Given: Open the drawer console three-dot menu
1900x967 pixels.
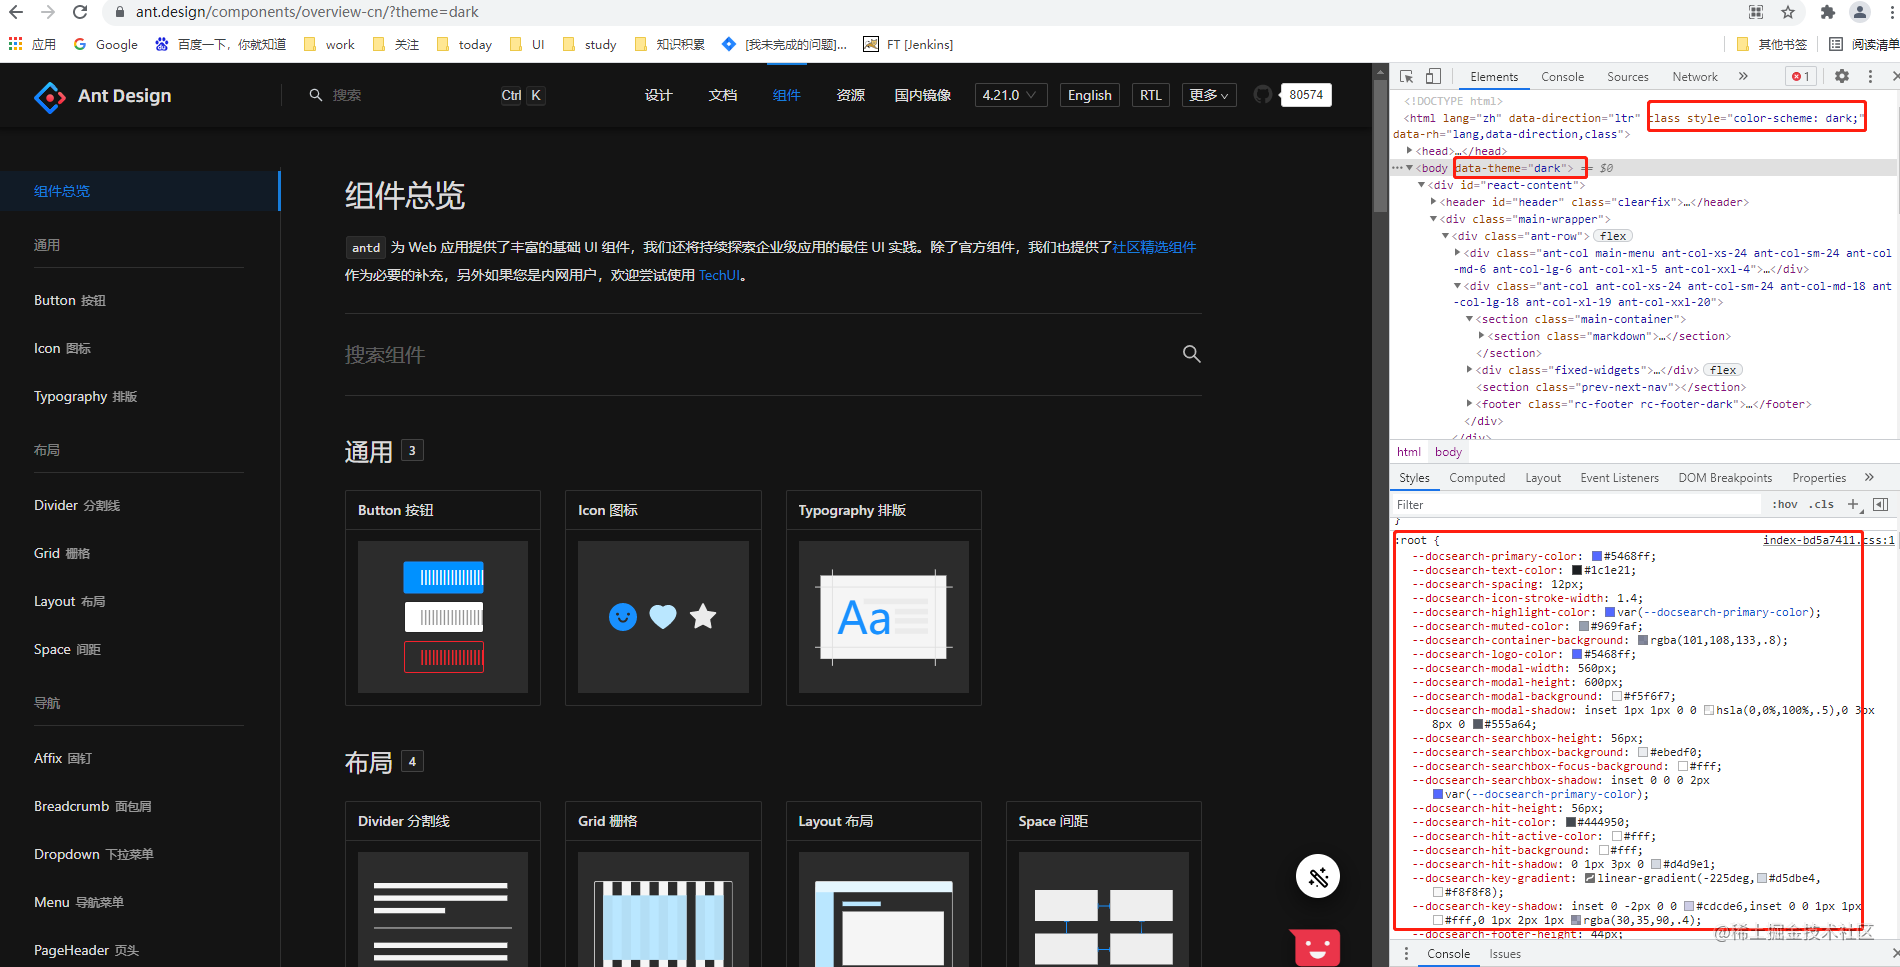Looking at the screenshot, I should click(x=1405, y=954).
